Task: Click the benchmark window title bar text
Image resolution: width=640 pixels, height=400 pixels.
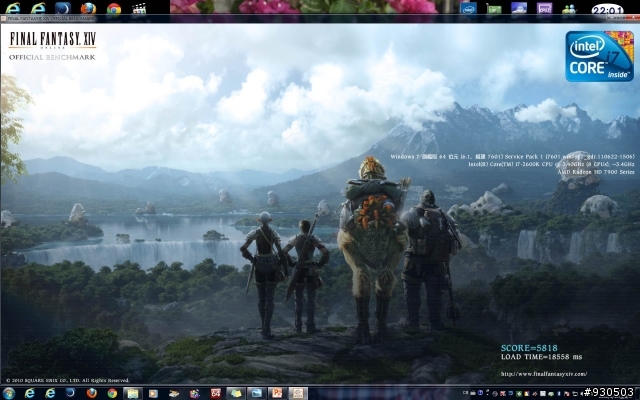Action: tap(51, 18)
